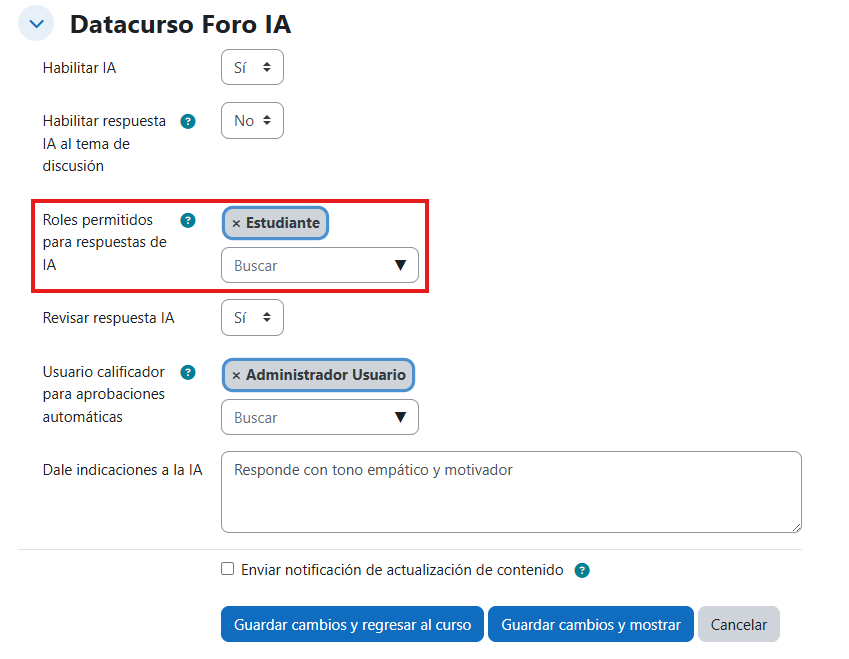Screen dimensions: 849x659
Task: Click the AI instructions text area
Action: [510, 491]
